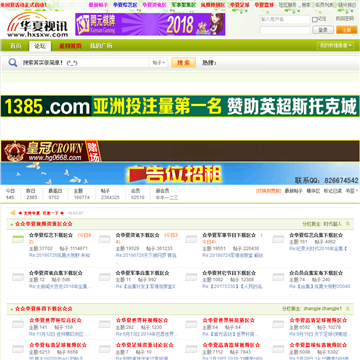Click the forum icon beside 华夏综艺合集下载区

pyautogui.click(x=278, y=239)
